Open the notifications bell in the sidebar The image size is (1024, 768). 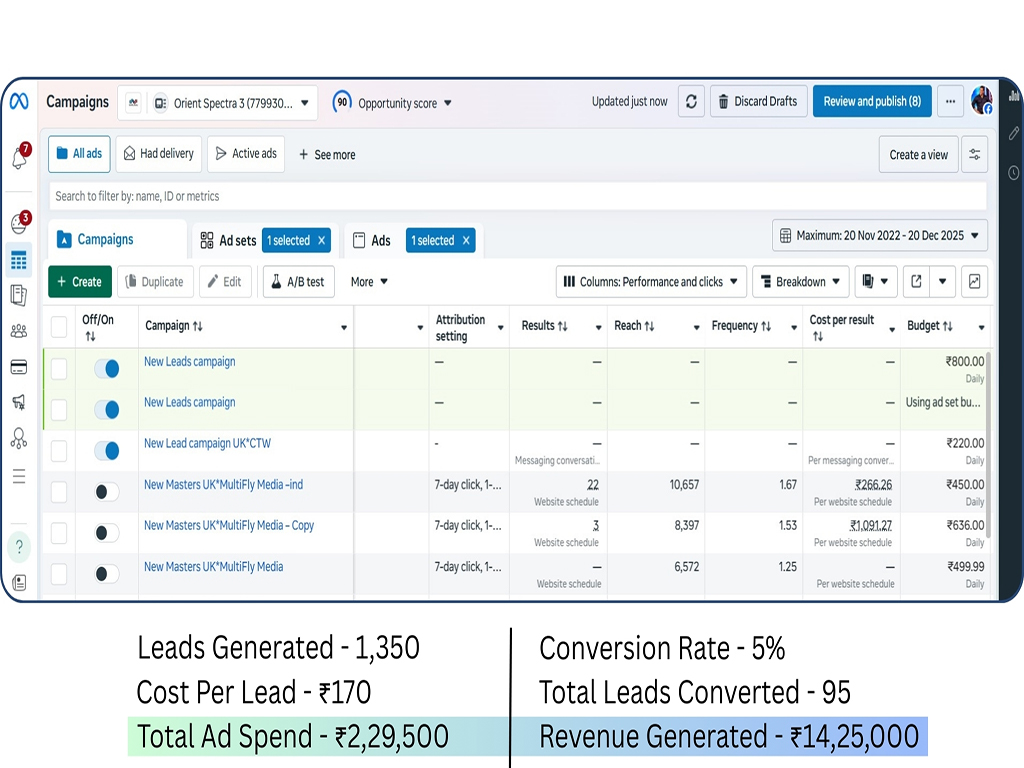19,157
